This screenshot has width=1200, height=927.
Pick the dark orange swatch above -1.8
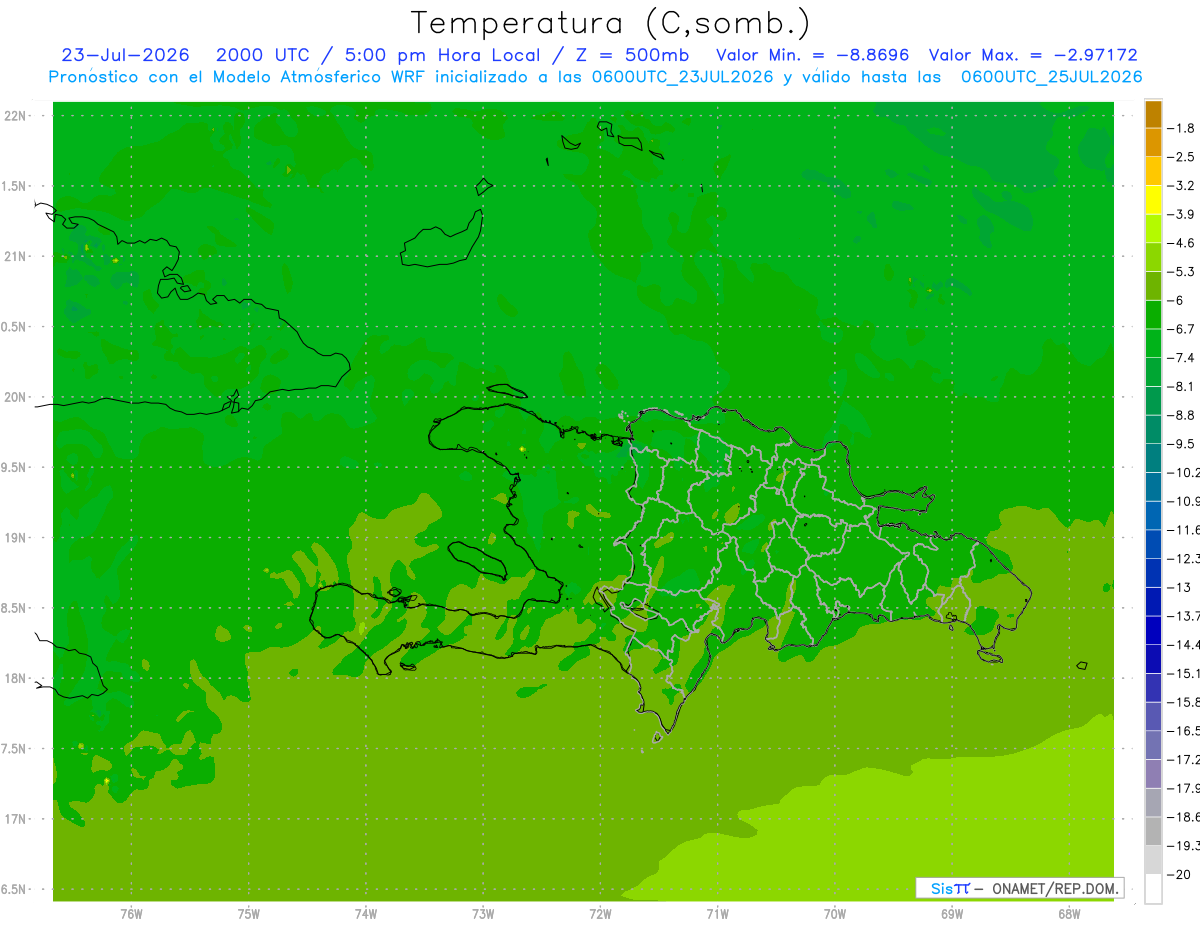click(x=1153, y=114)
